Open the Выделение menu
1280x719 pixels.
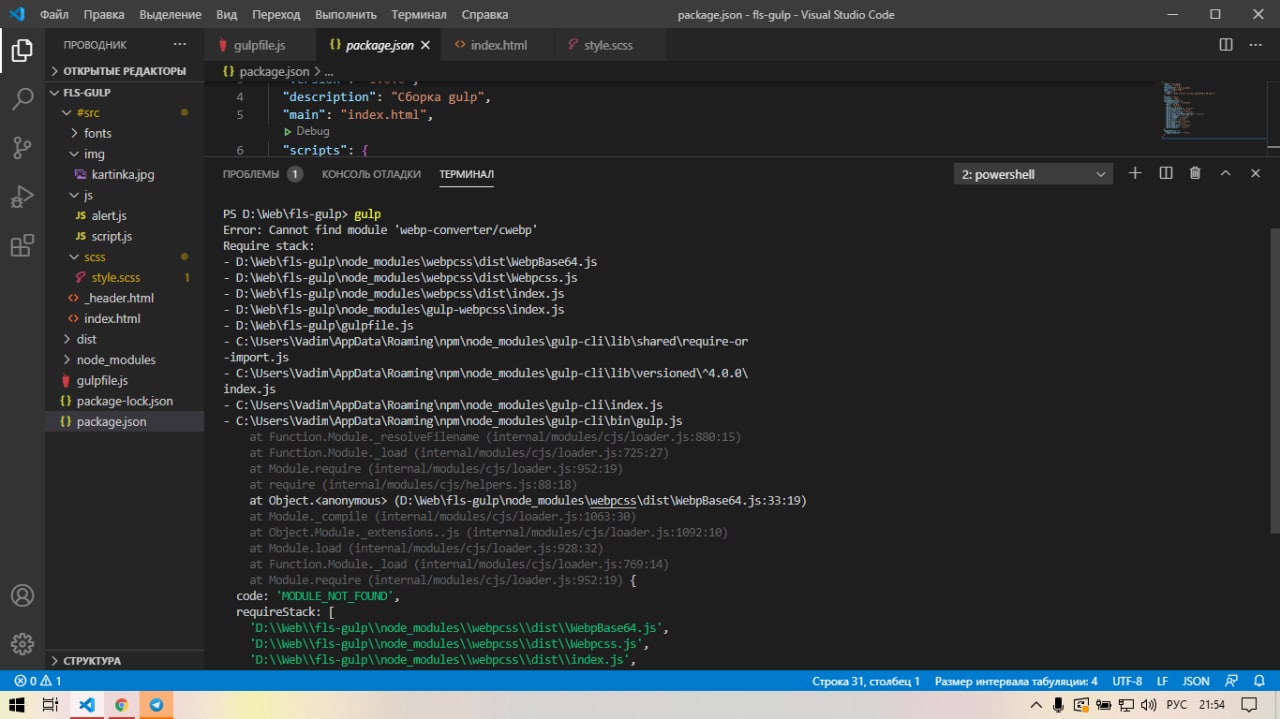170,15
